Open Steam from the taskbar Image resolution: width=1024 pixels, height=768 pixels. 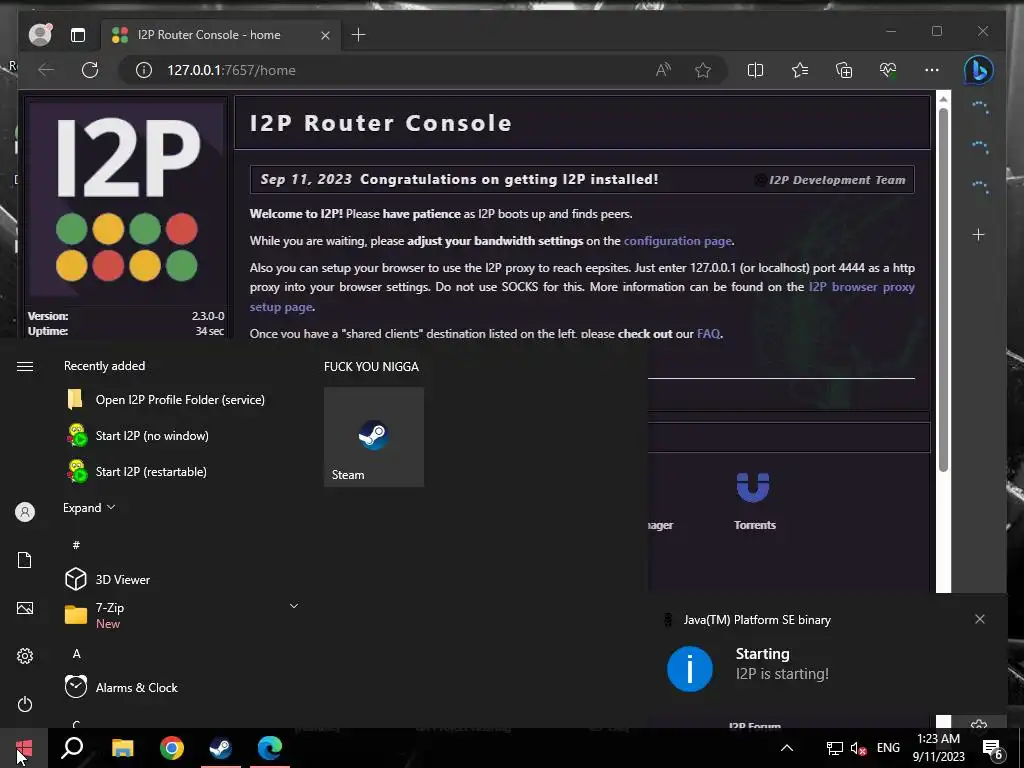coord(221,748)
